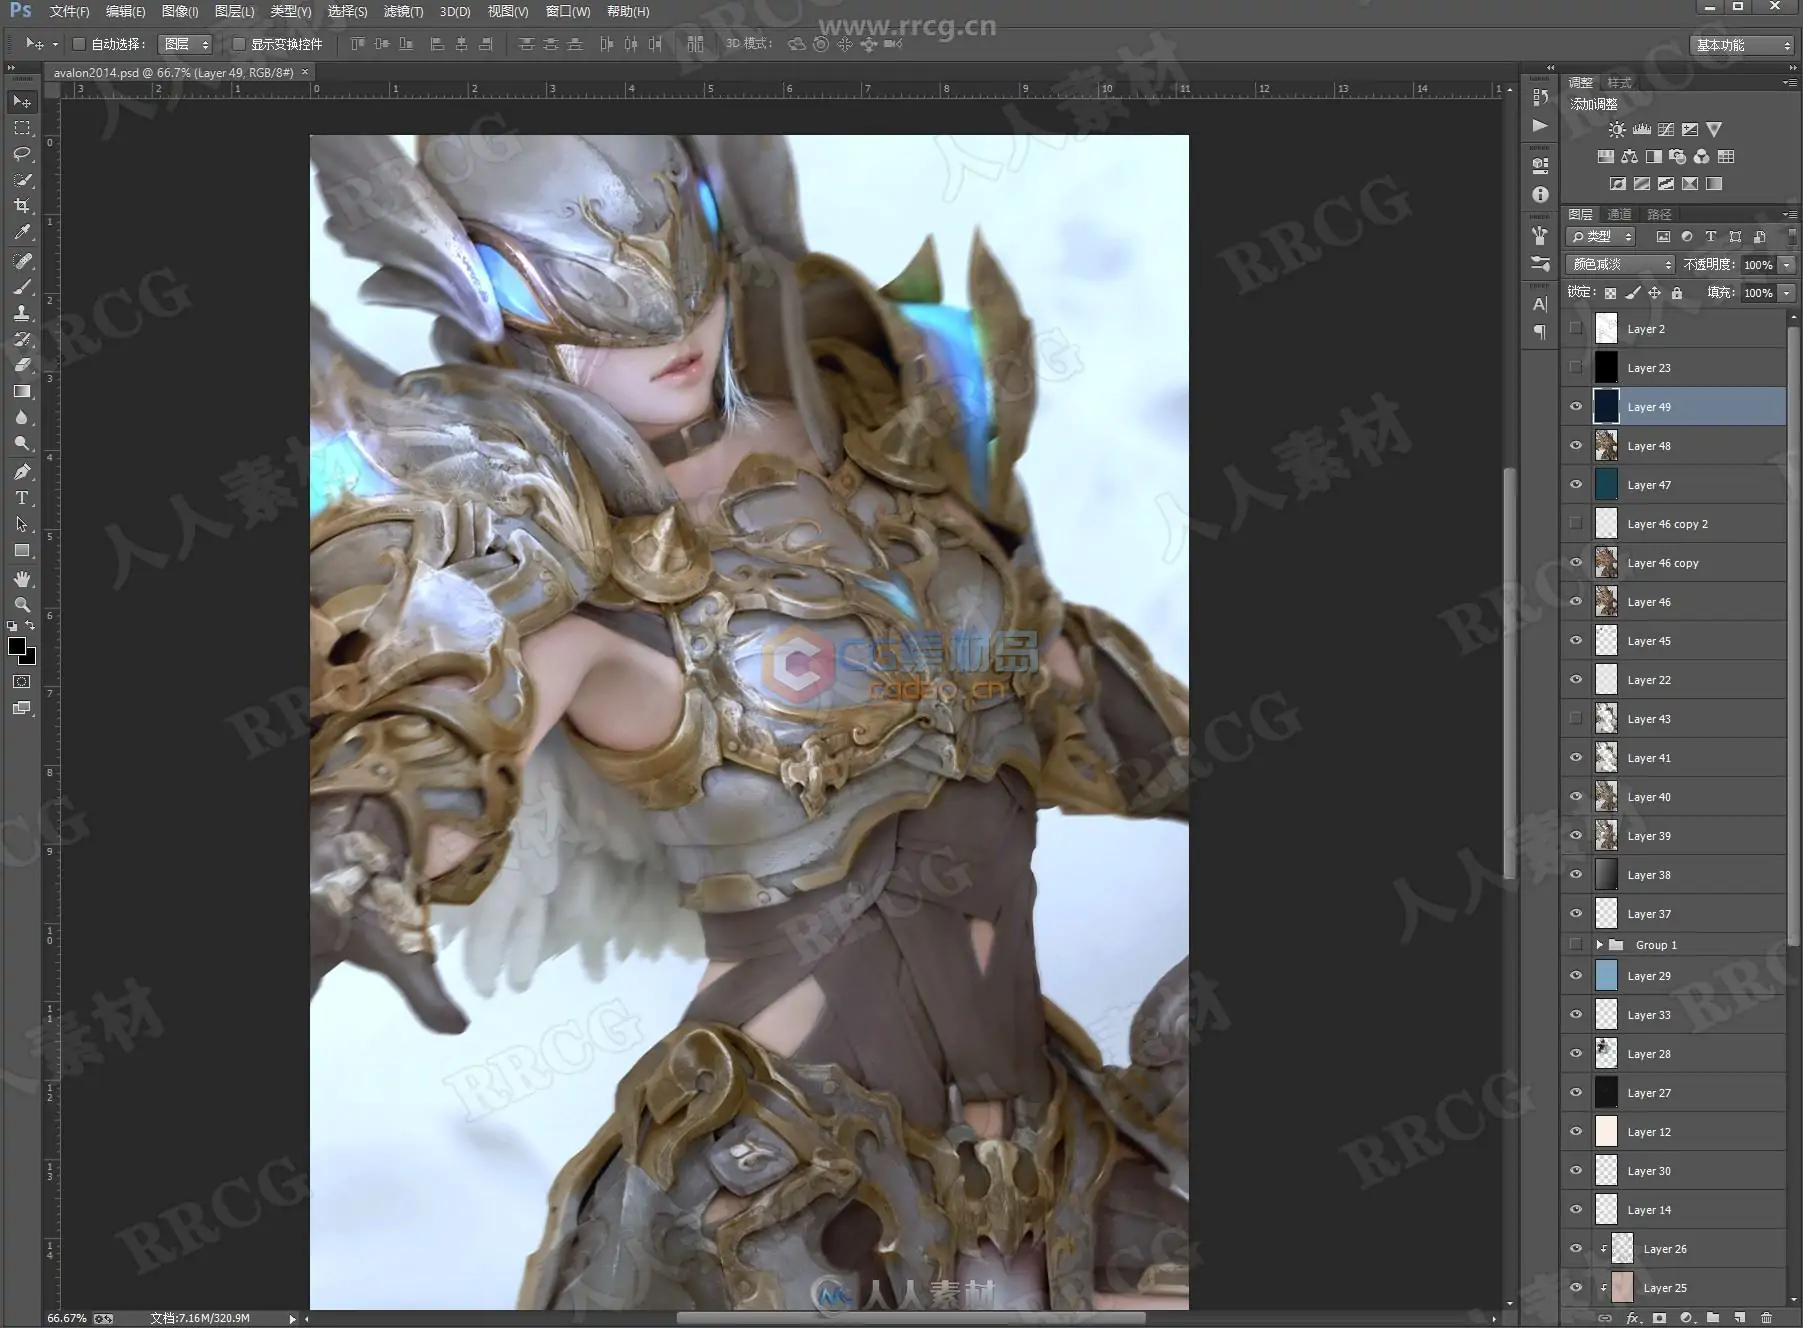
Task: Open the Layer menu
Action: (x=234, y=12)
